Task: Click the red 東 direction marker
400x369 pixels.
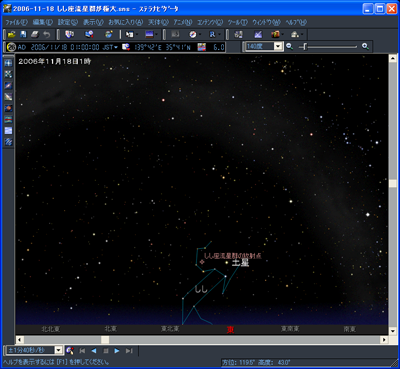Action: point(230,330)
